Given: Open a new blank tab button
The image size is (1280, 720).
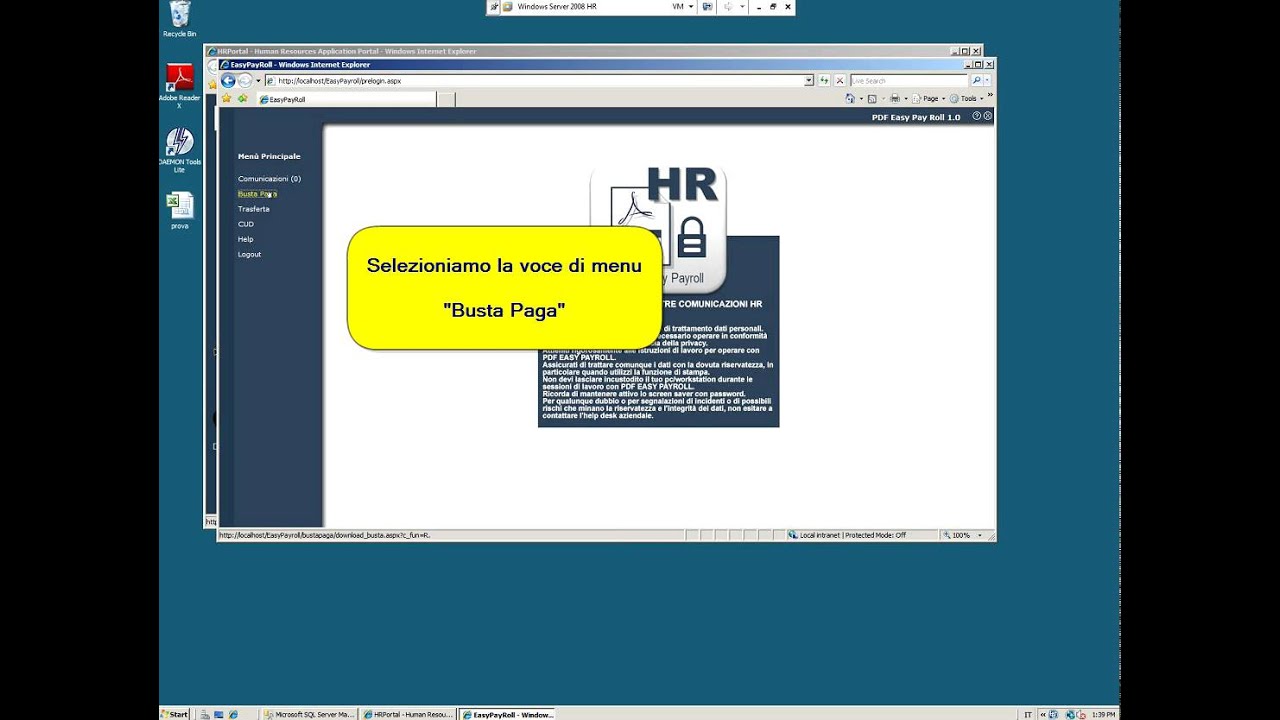Looking at the screenshot, I should coord(446,100).
